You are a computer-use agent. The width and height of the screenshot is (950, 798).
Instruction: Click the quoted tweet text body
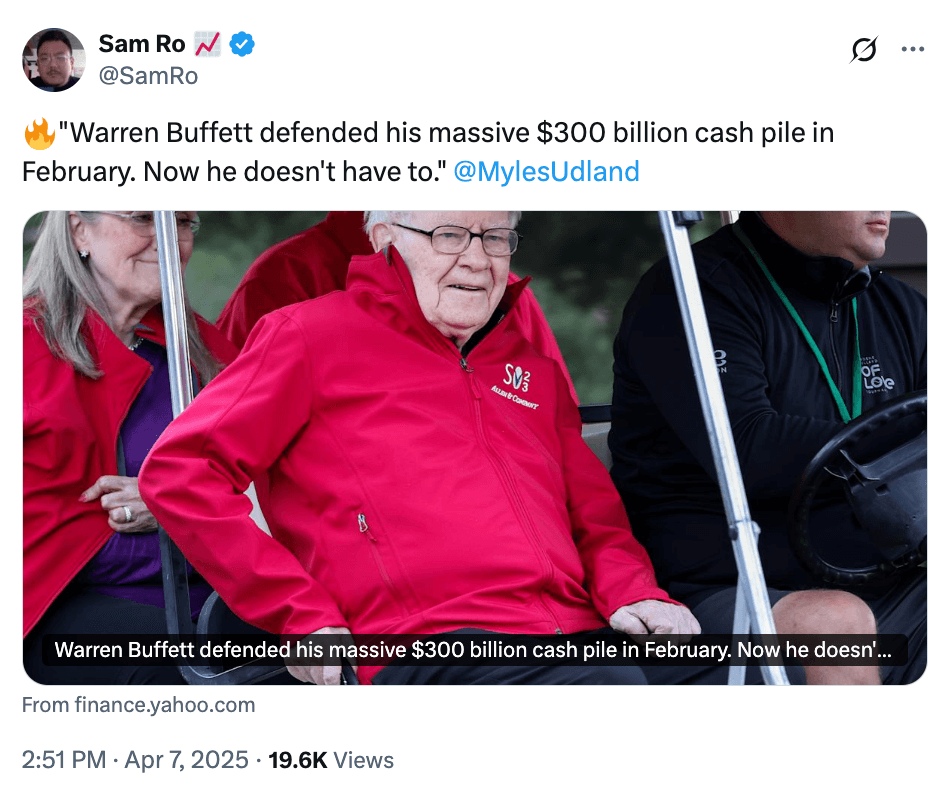click(x=428, y=152)
